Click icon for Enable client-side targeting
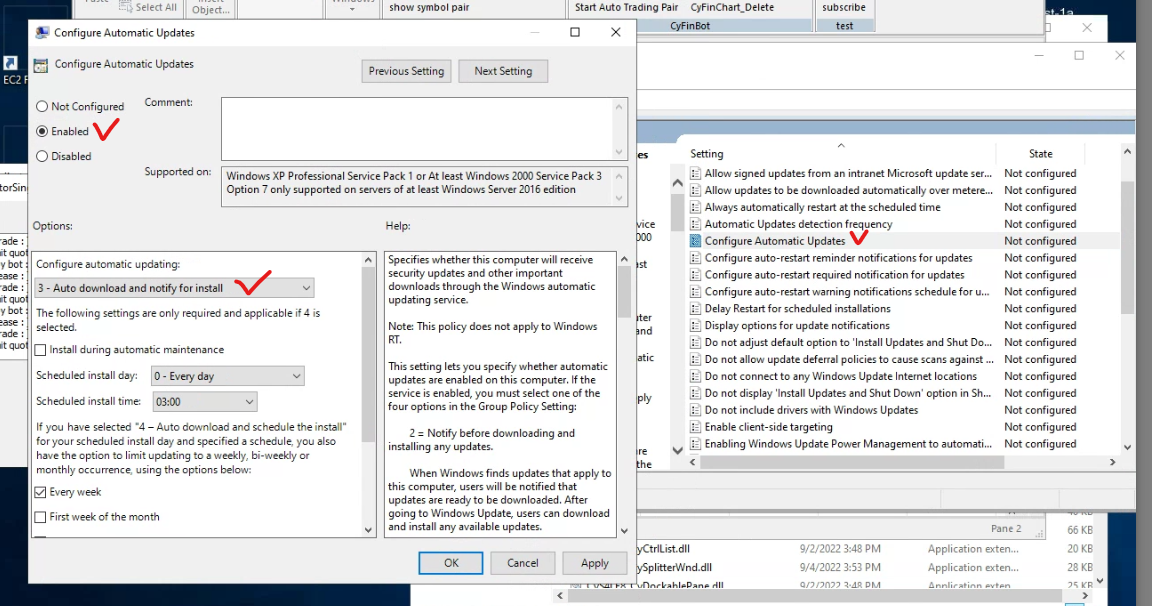 point(695,427)
